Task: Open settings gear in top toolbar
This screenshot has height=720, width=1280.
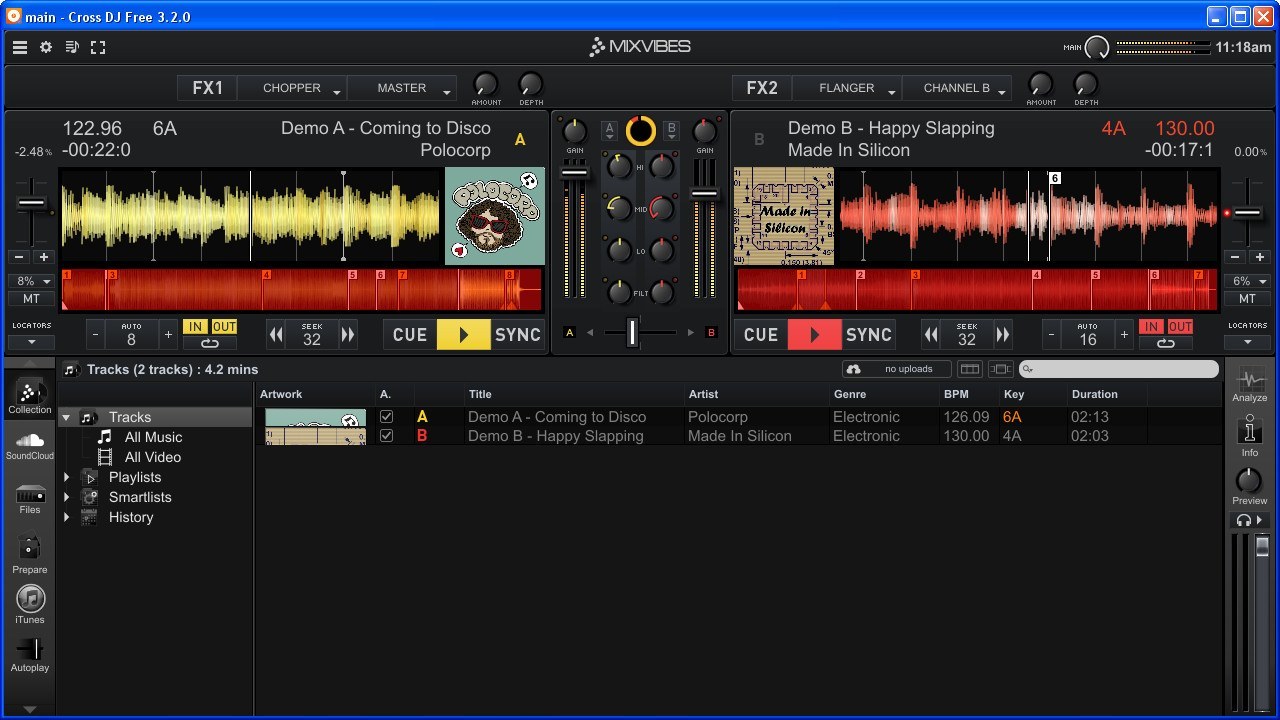Action: click(x=46, y=47)
